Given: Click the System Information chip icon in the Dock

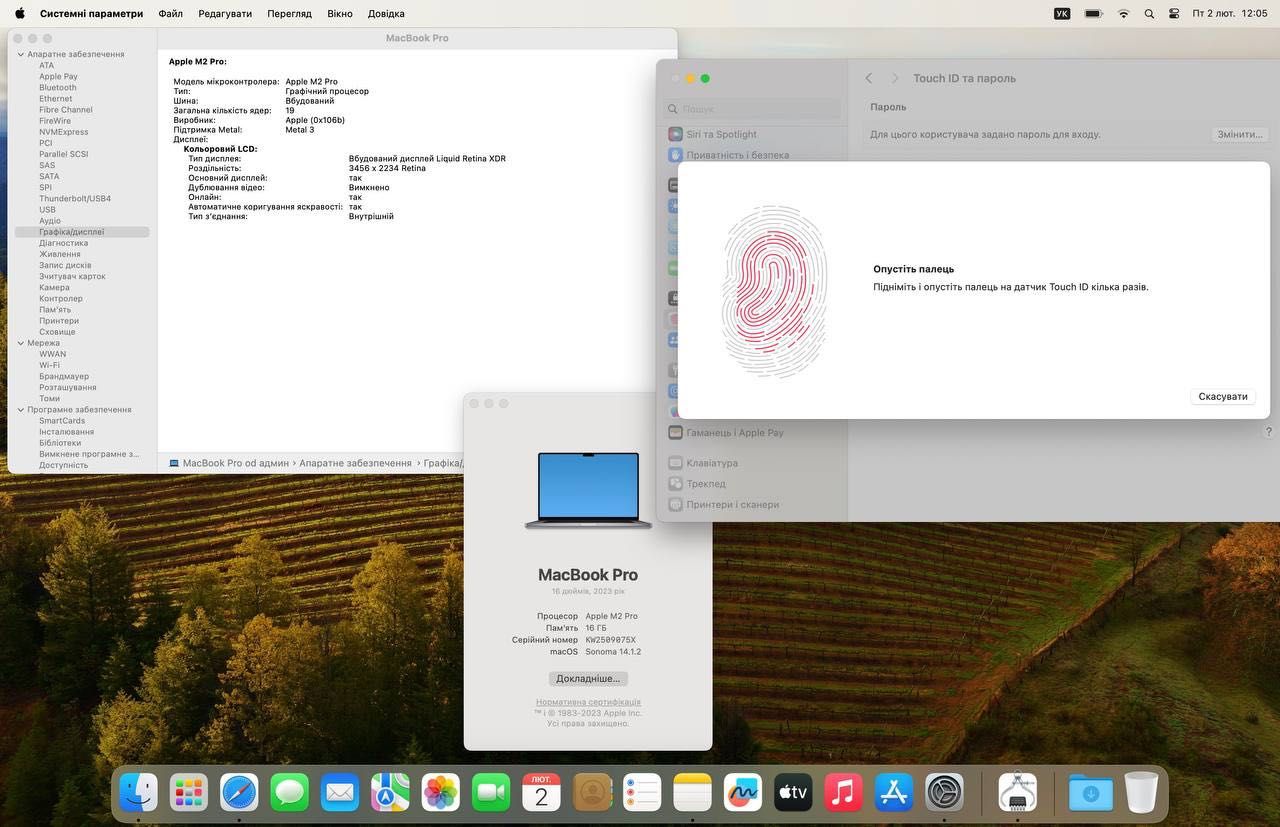Looking at the screenshot, I should [1017, 793].
